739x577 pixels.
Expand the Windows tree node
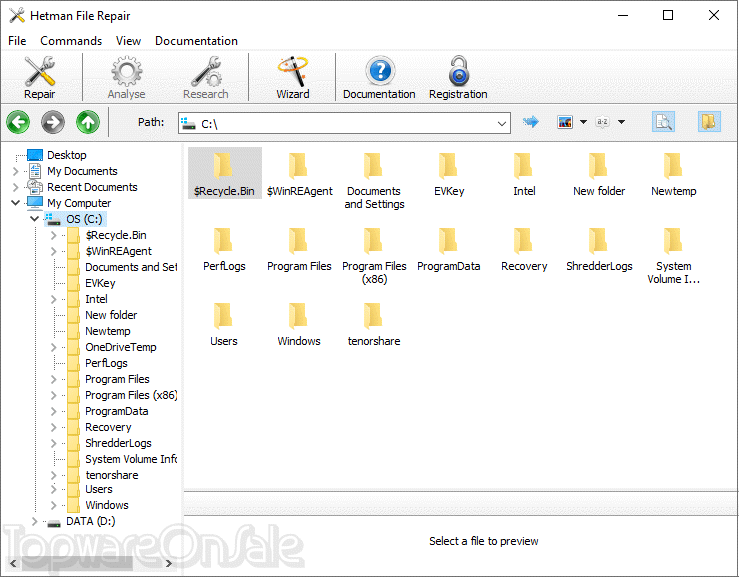tap(53, 505)
